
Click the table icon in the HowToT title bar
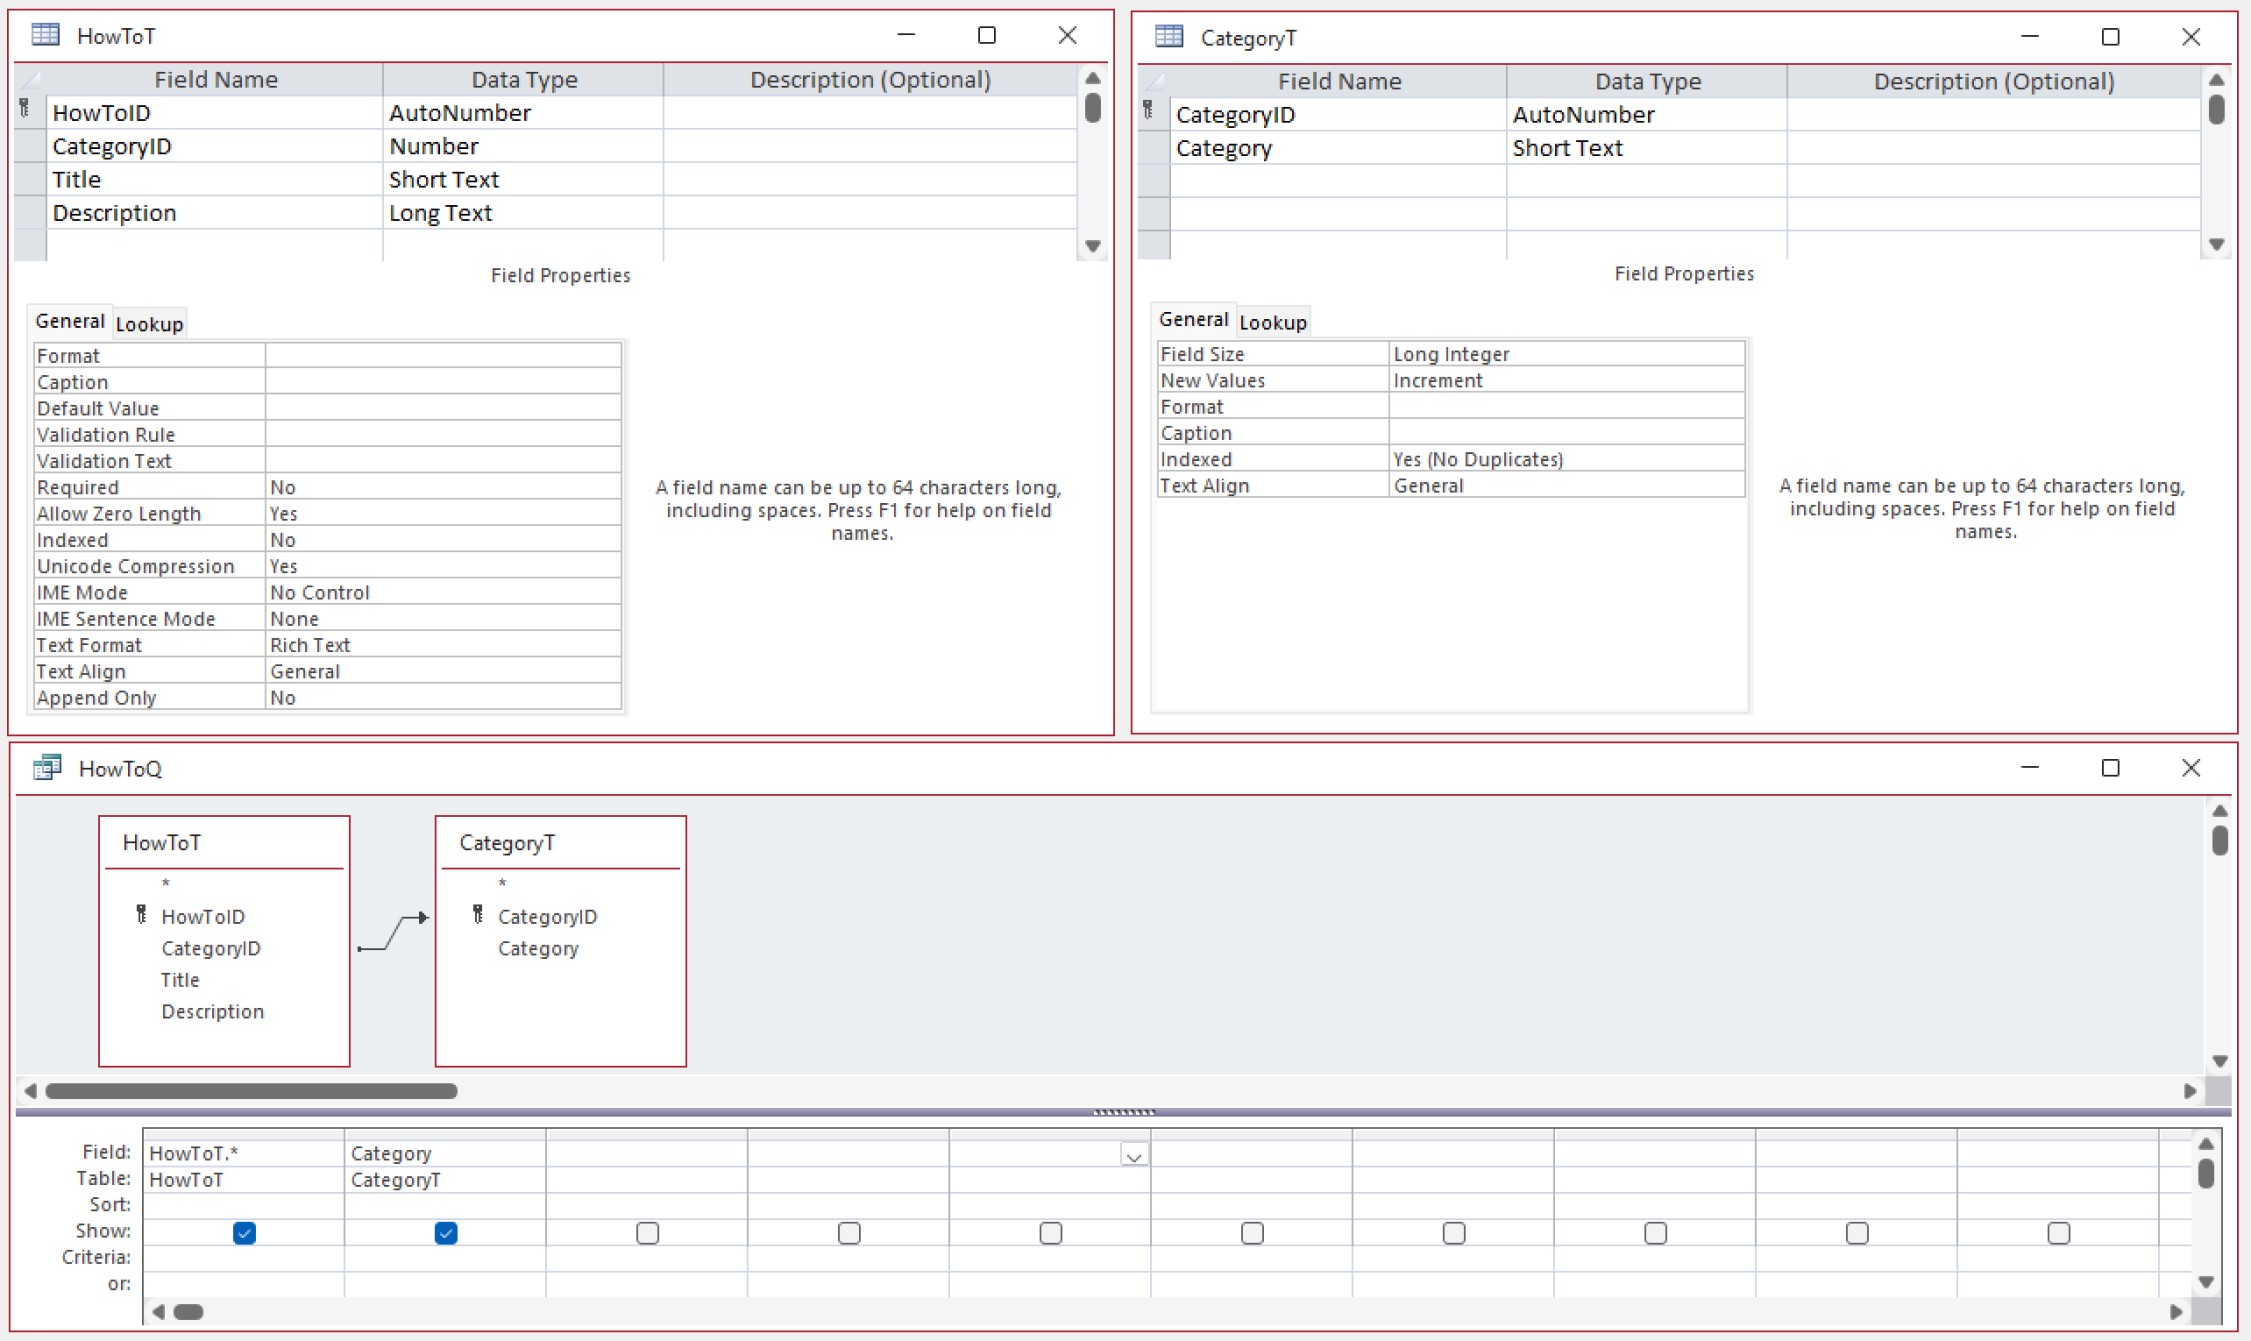(x=45, y=35)
